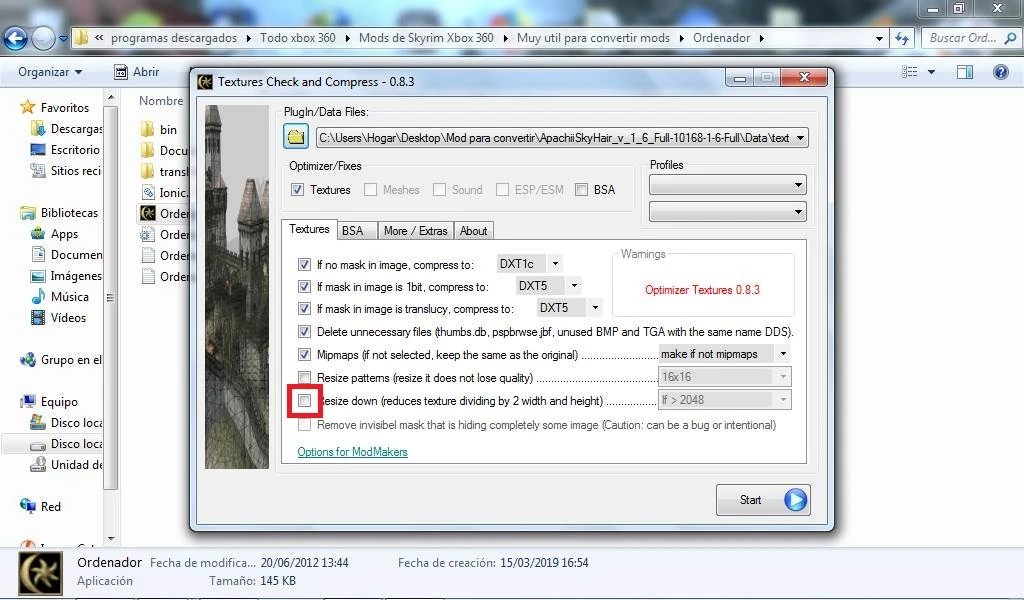Click the Vídeos icon in sidebar
The image size is (1024, 600).
(38, 317)
